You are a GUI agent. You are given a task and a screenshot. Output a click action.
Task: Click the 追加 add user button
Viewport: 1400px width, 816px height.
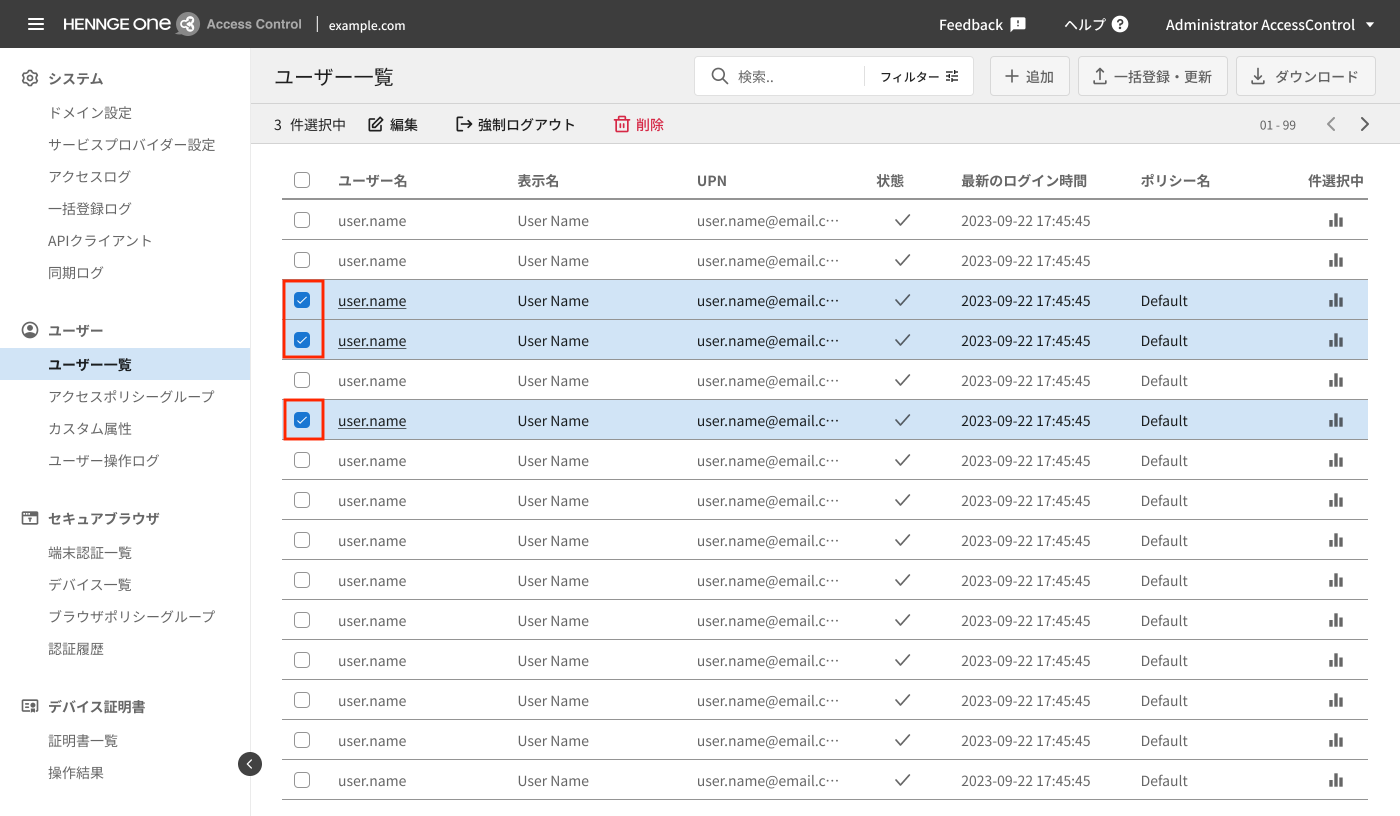pyautogui.click(x=1030, y=76)
